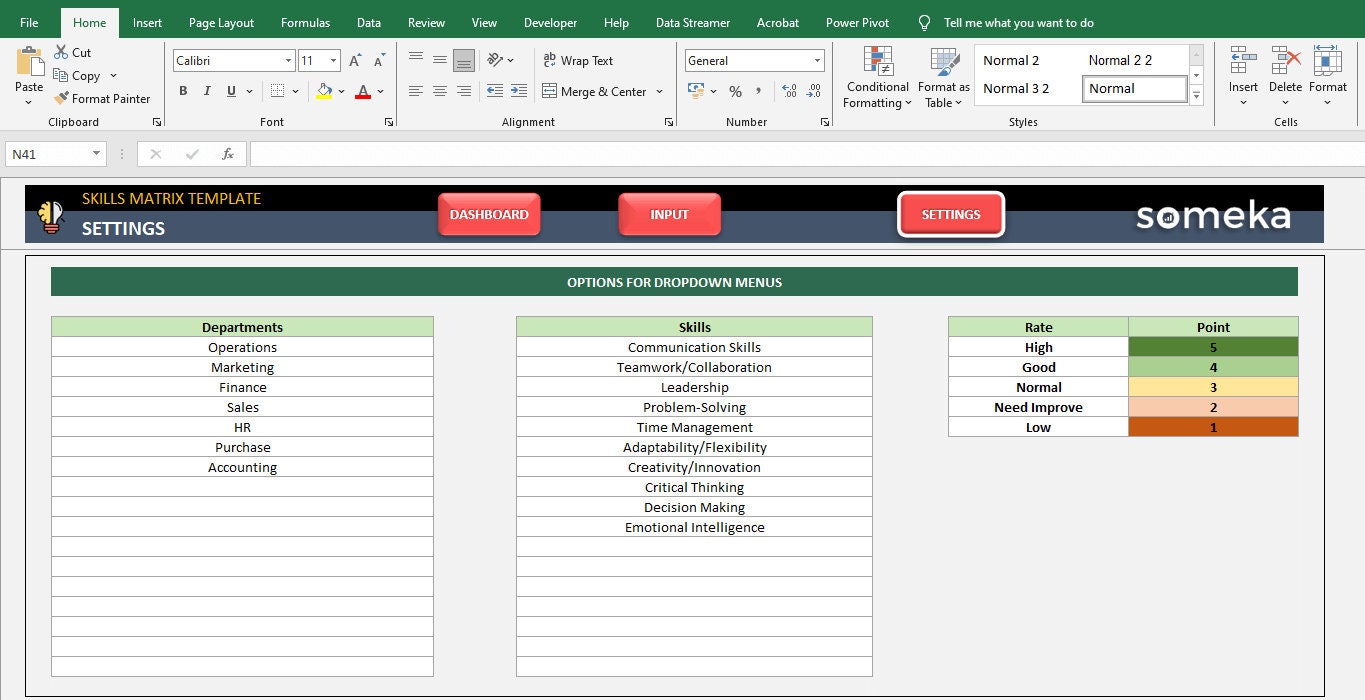Apply italic formatting
This screenshot has width=1365, height=700.
point(206,90)
